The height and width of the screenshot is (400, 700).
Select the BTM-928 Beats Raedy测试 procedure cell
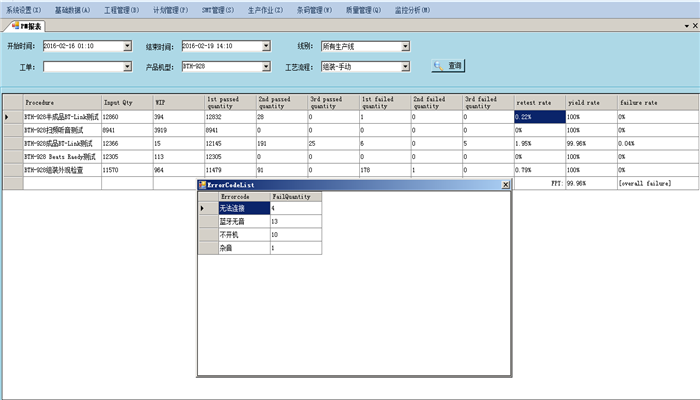(x=62, y=157)
